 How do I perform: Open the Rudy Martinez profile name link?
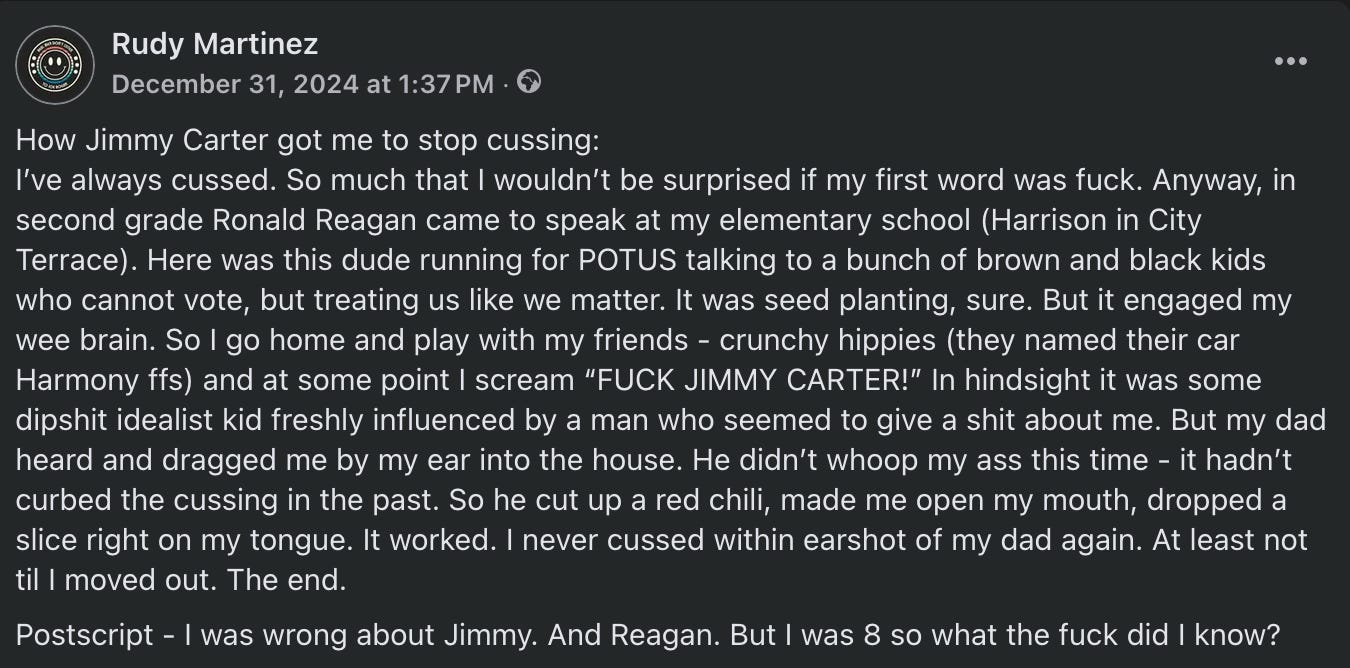click(215, 44)
